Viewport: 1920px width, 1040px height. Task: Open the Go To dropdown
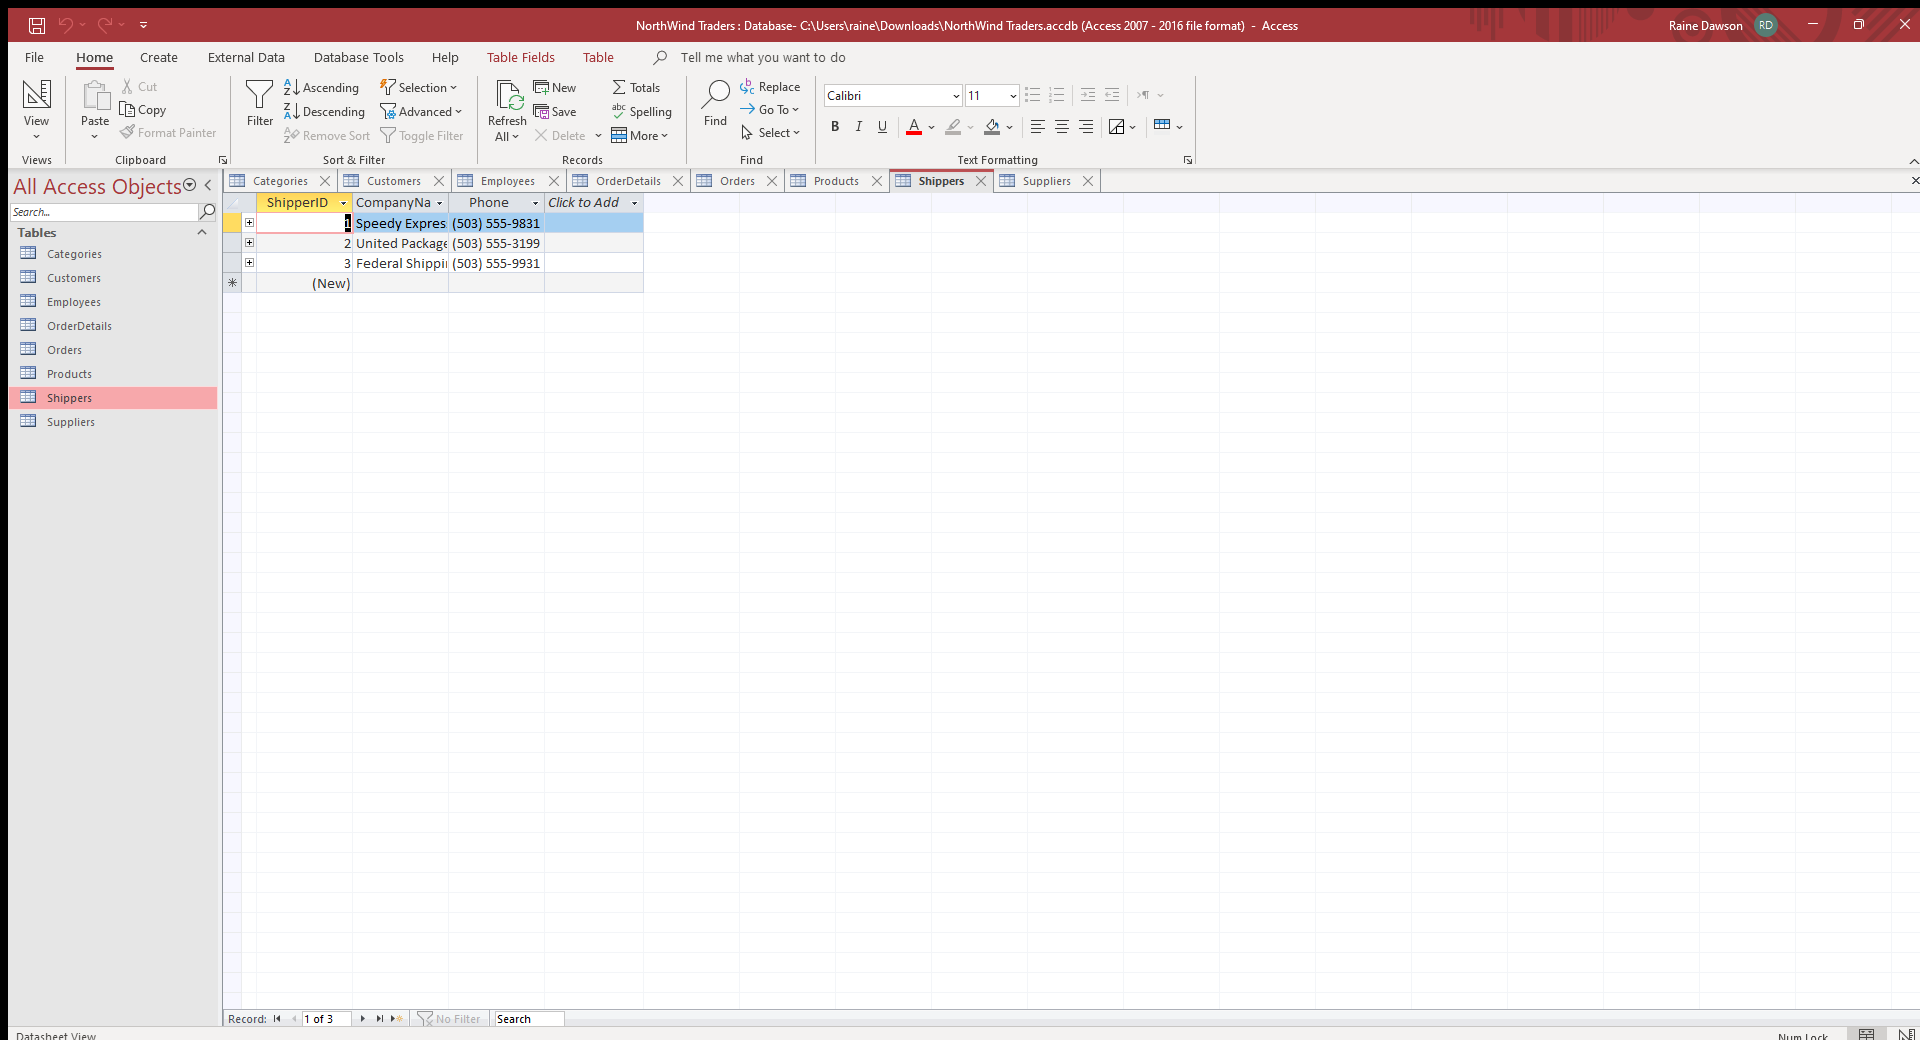[x=770, y=110]
